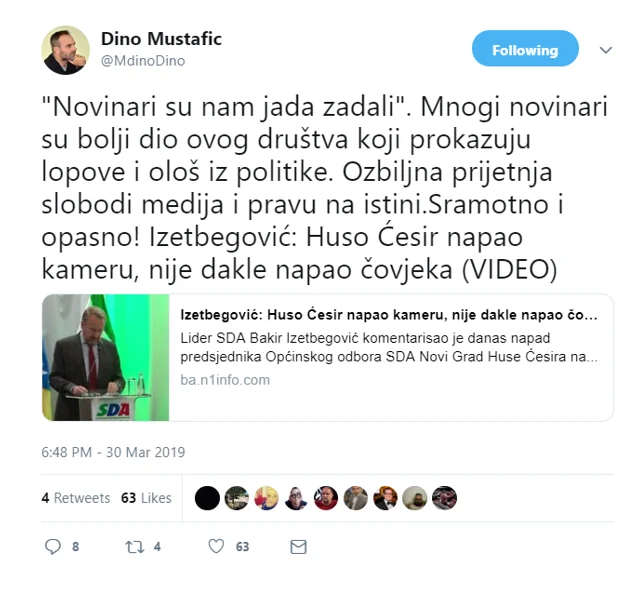Click the article description about Lider SDA
635x589 pixels.
point(389,347)
